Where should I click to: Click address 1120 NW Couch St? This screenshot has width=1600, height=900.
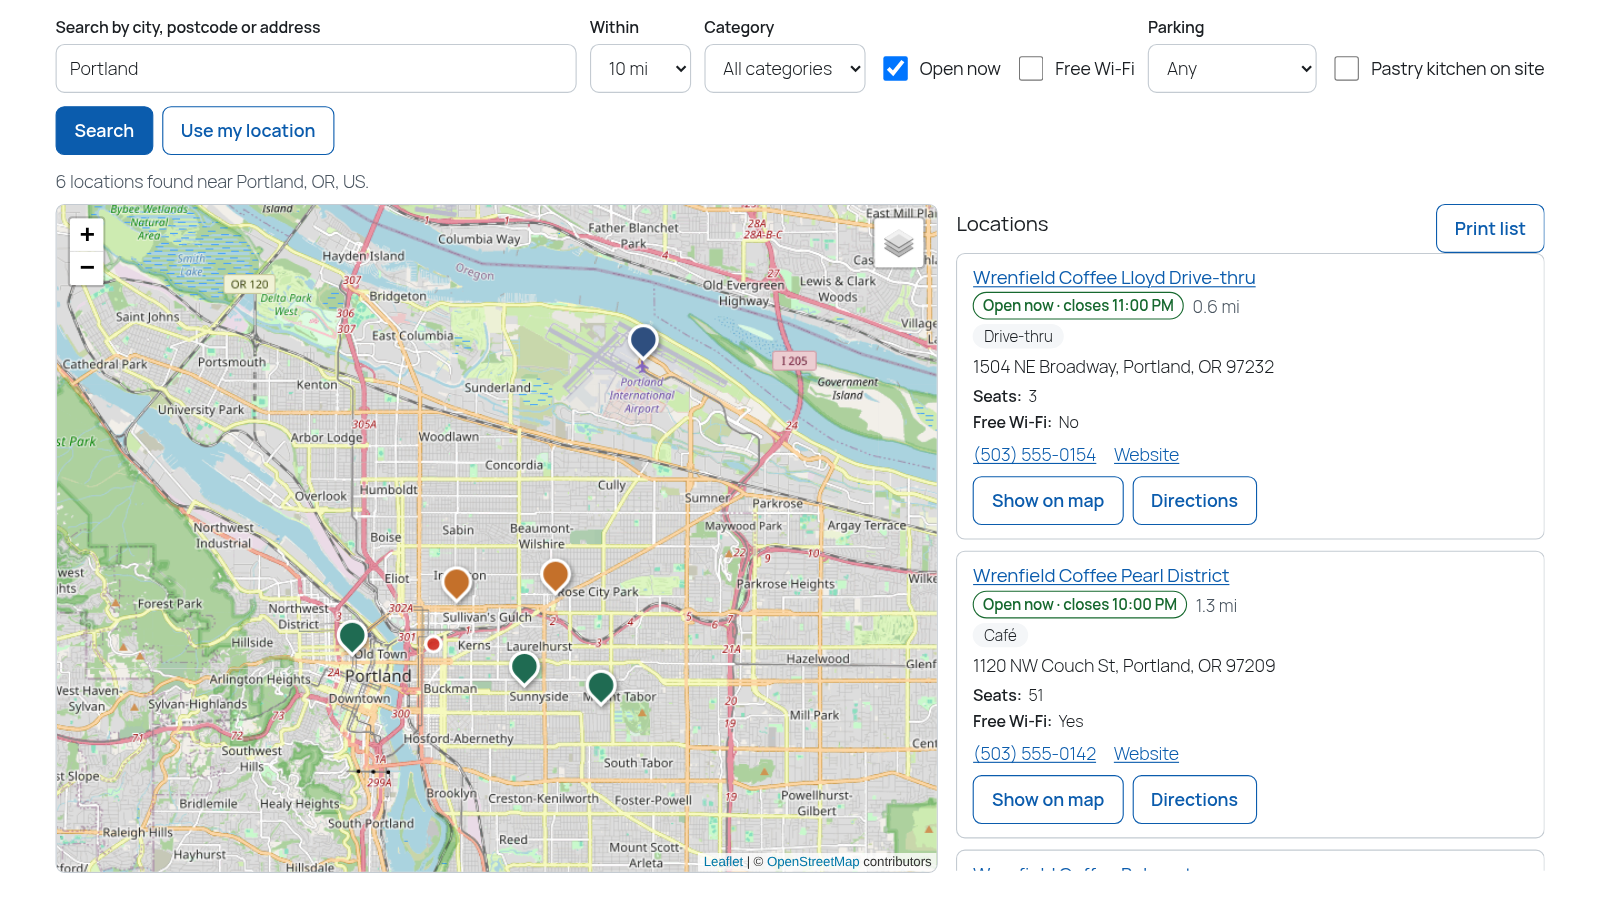[1124, 666]
